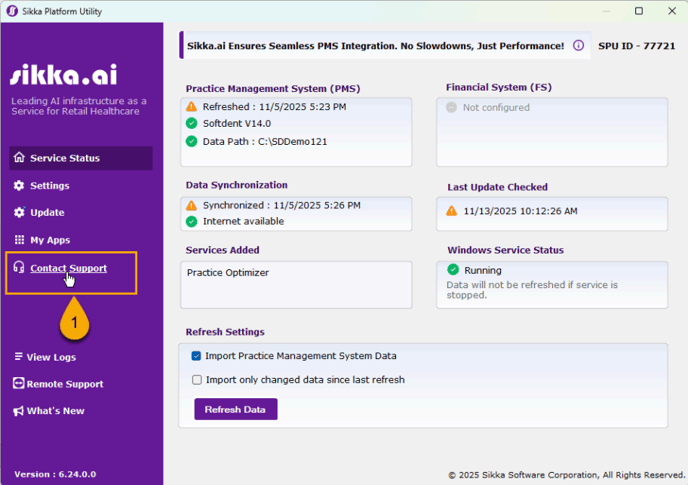
Task: Click the info icon in the top banner
Action: tap(578, 46)
